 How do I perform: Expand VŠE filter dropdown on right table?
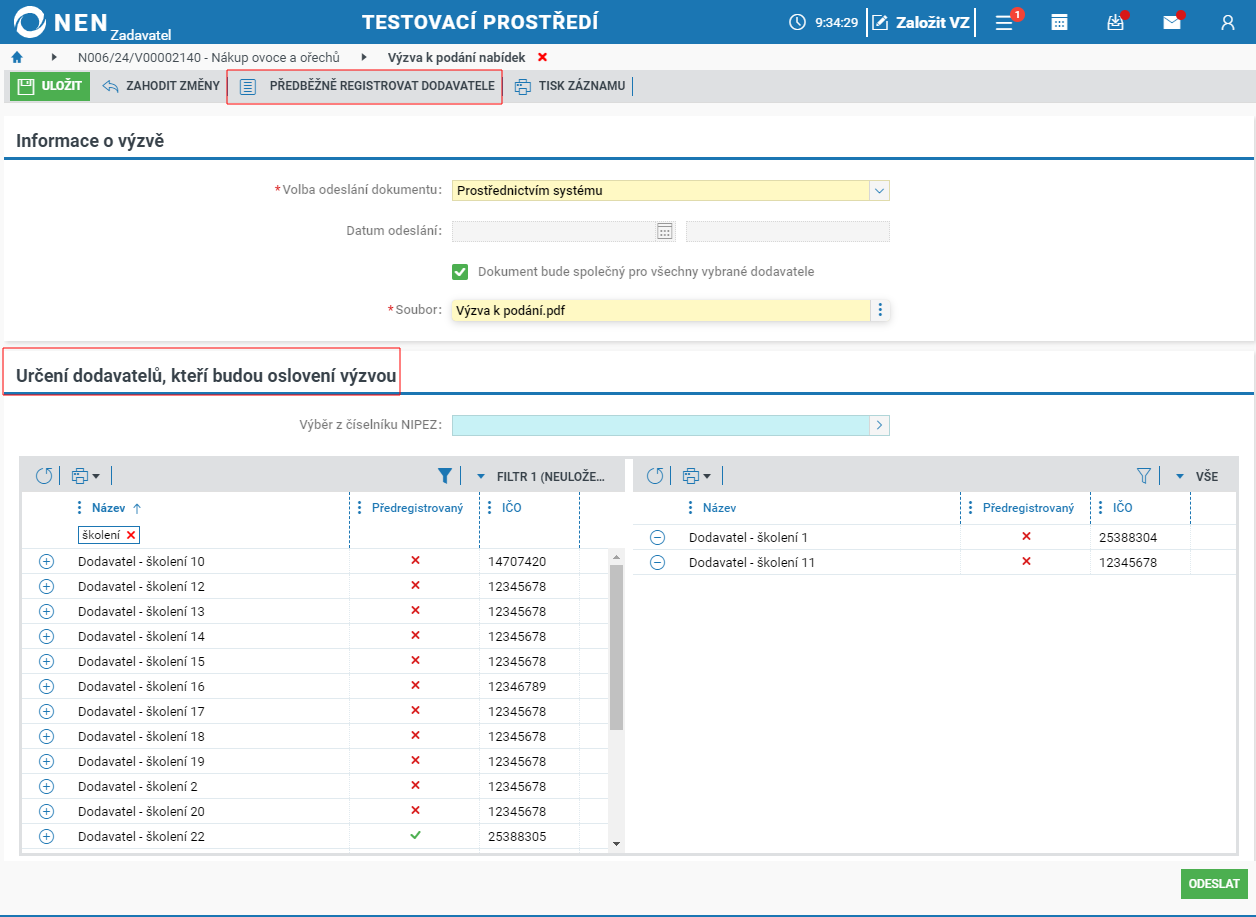(1179, 476)
